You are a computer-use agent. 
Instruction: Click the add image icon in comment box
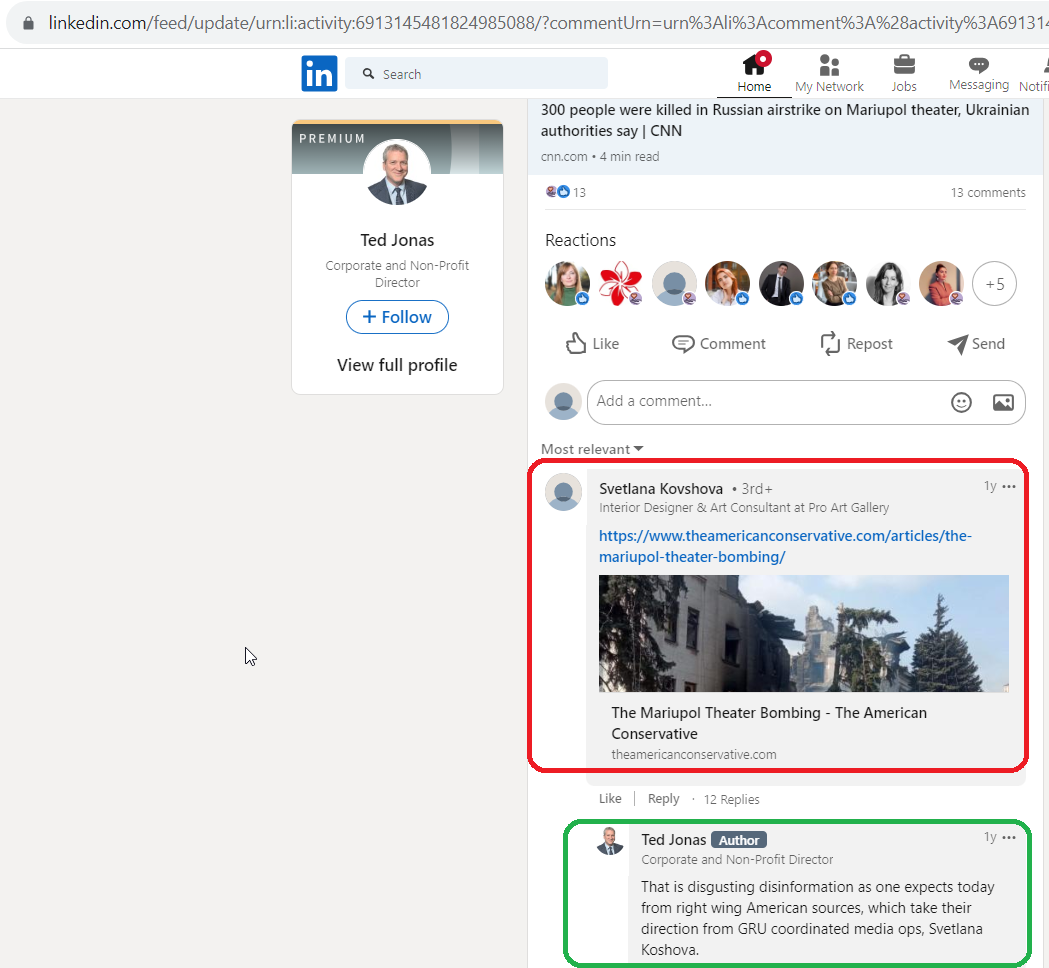pyautogui.click(x=1003, y=402)
